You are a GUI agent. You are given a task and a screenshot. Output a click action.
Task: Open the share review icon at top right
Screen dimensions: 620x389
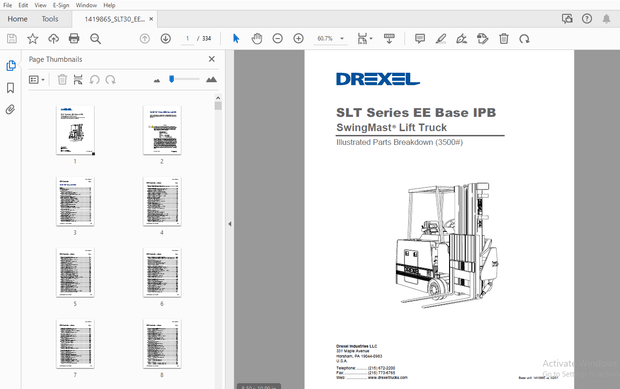(567, 19)
